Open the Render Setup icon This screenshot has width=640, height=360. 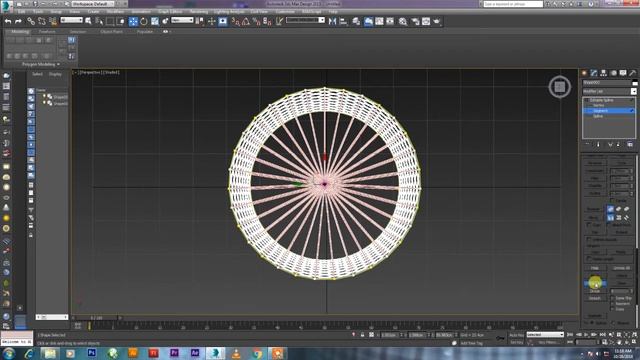pyautogui.click(x=415, y=21)
